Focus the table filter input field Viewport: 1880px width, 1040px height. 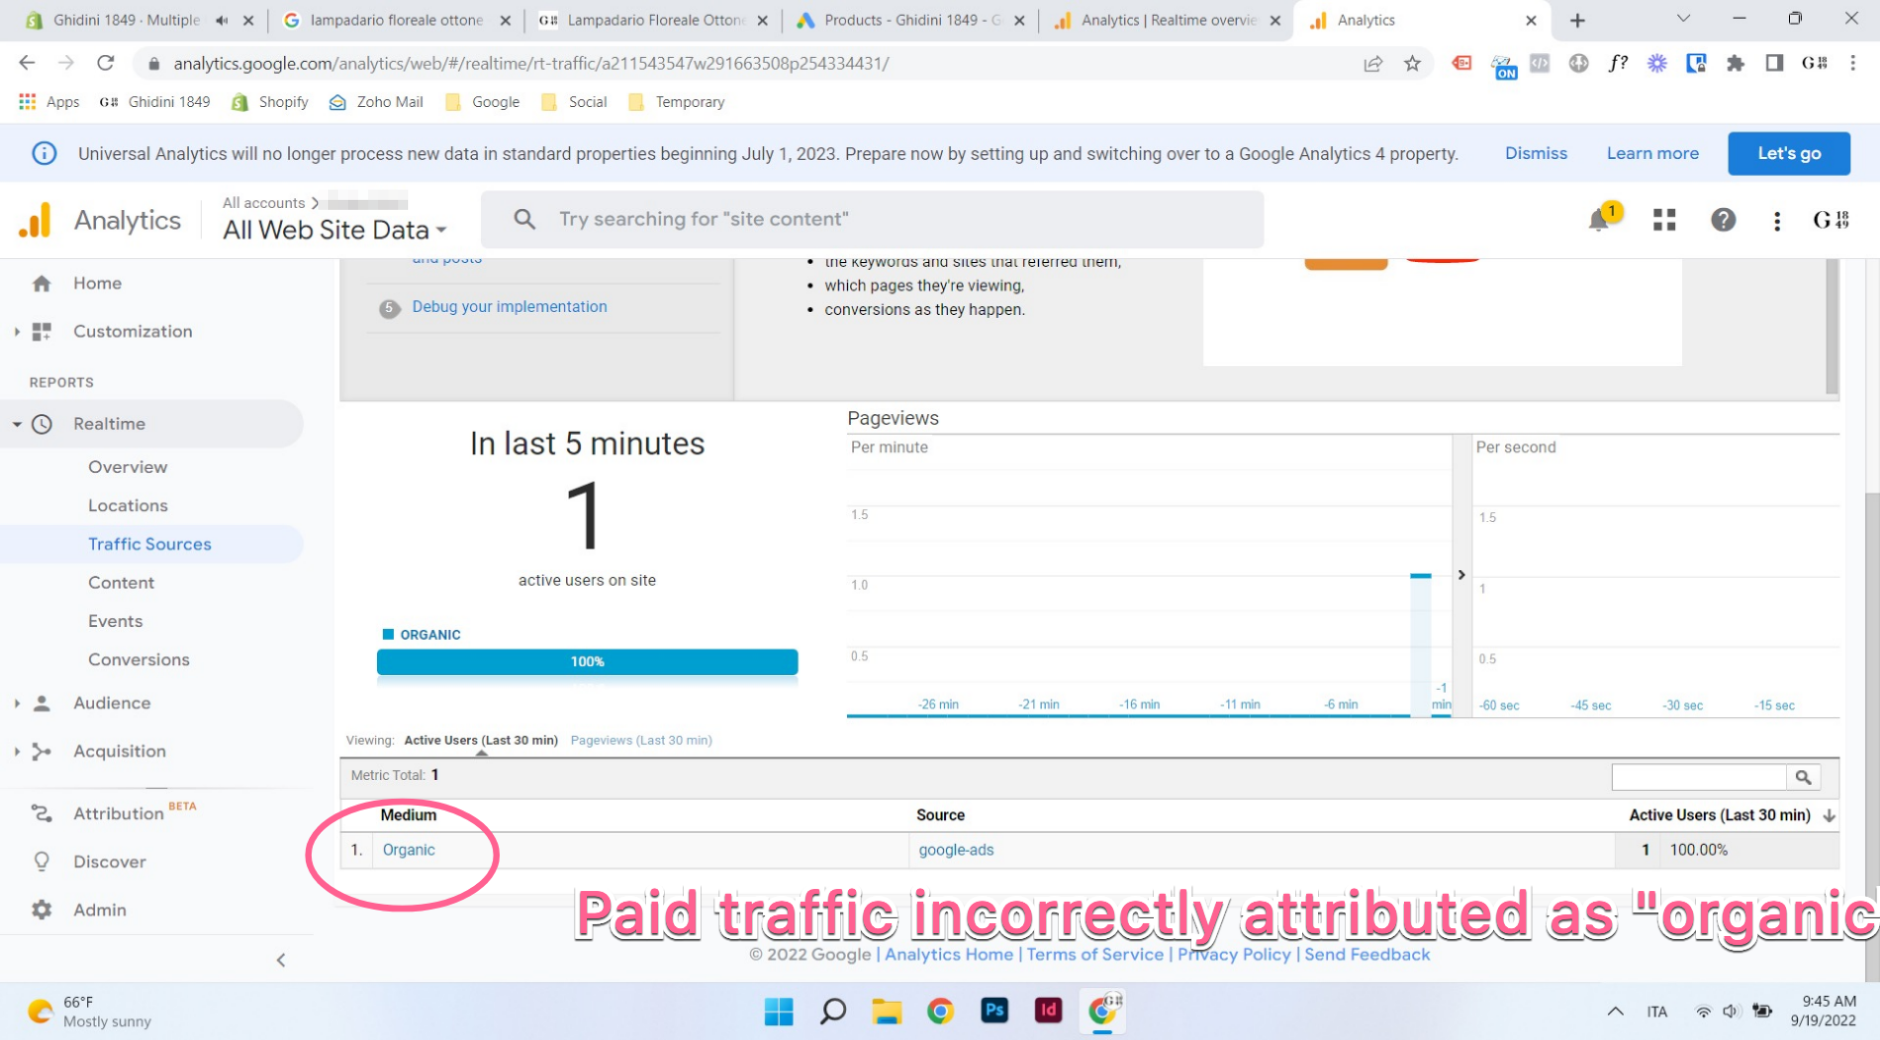[1699, 777]
